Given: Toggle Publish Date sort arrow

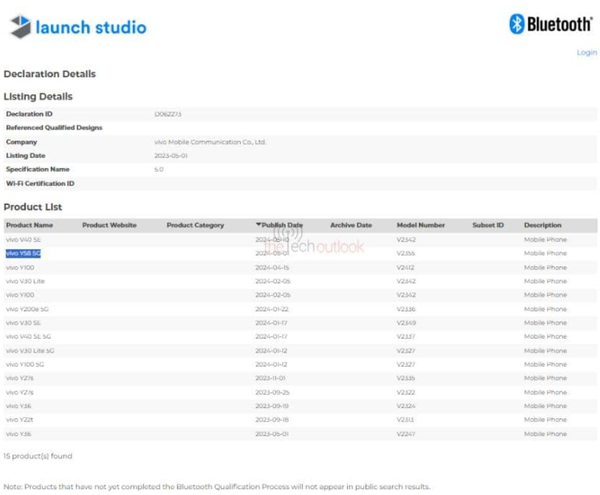Looking at the screenshot, I should [259, 225].
